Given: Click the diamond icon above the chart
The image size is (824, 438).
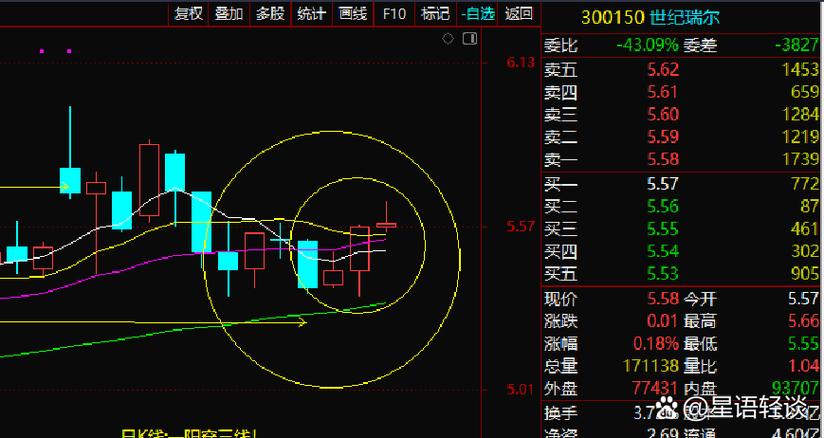Looking at the screenshot, I should 448,39.
